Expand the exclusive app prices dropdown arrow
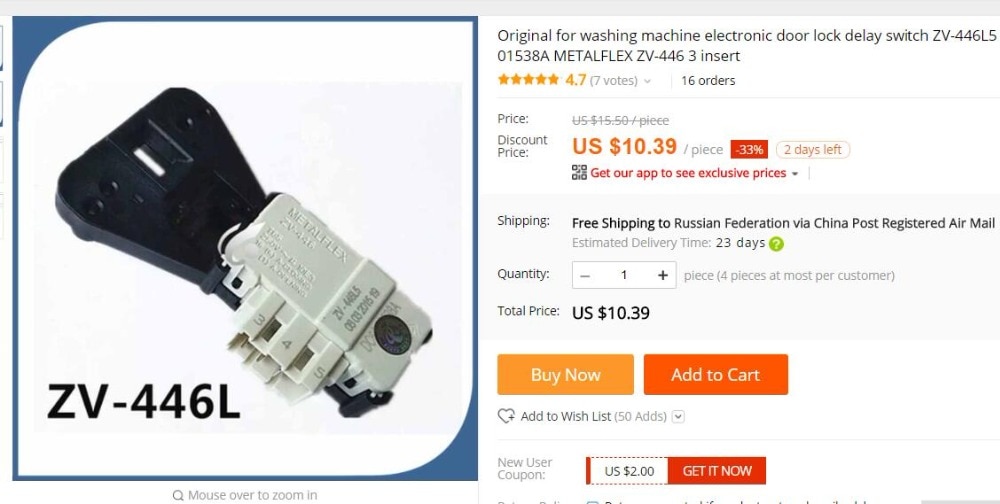1000x504 pixels. 795,174
